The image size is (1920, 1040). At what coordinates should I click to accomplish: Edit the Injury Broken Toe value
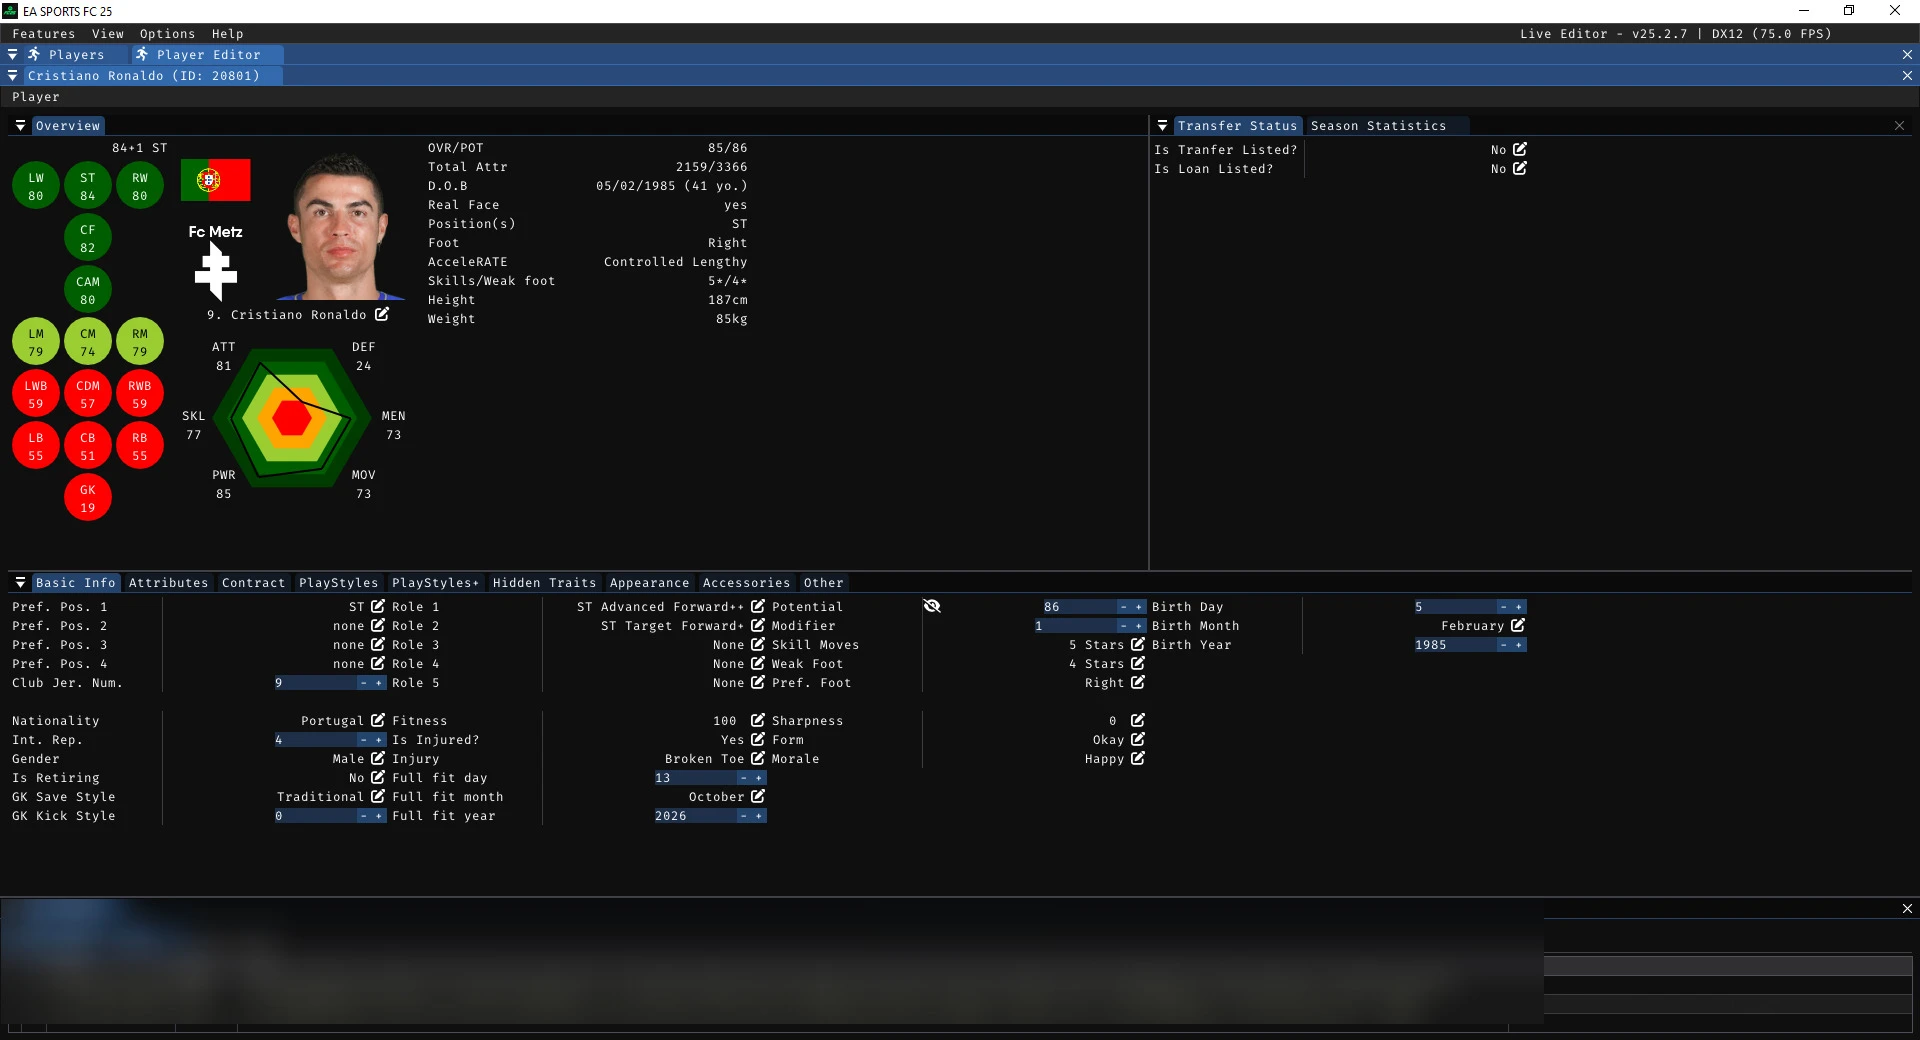(758, 759)
